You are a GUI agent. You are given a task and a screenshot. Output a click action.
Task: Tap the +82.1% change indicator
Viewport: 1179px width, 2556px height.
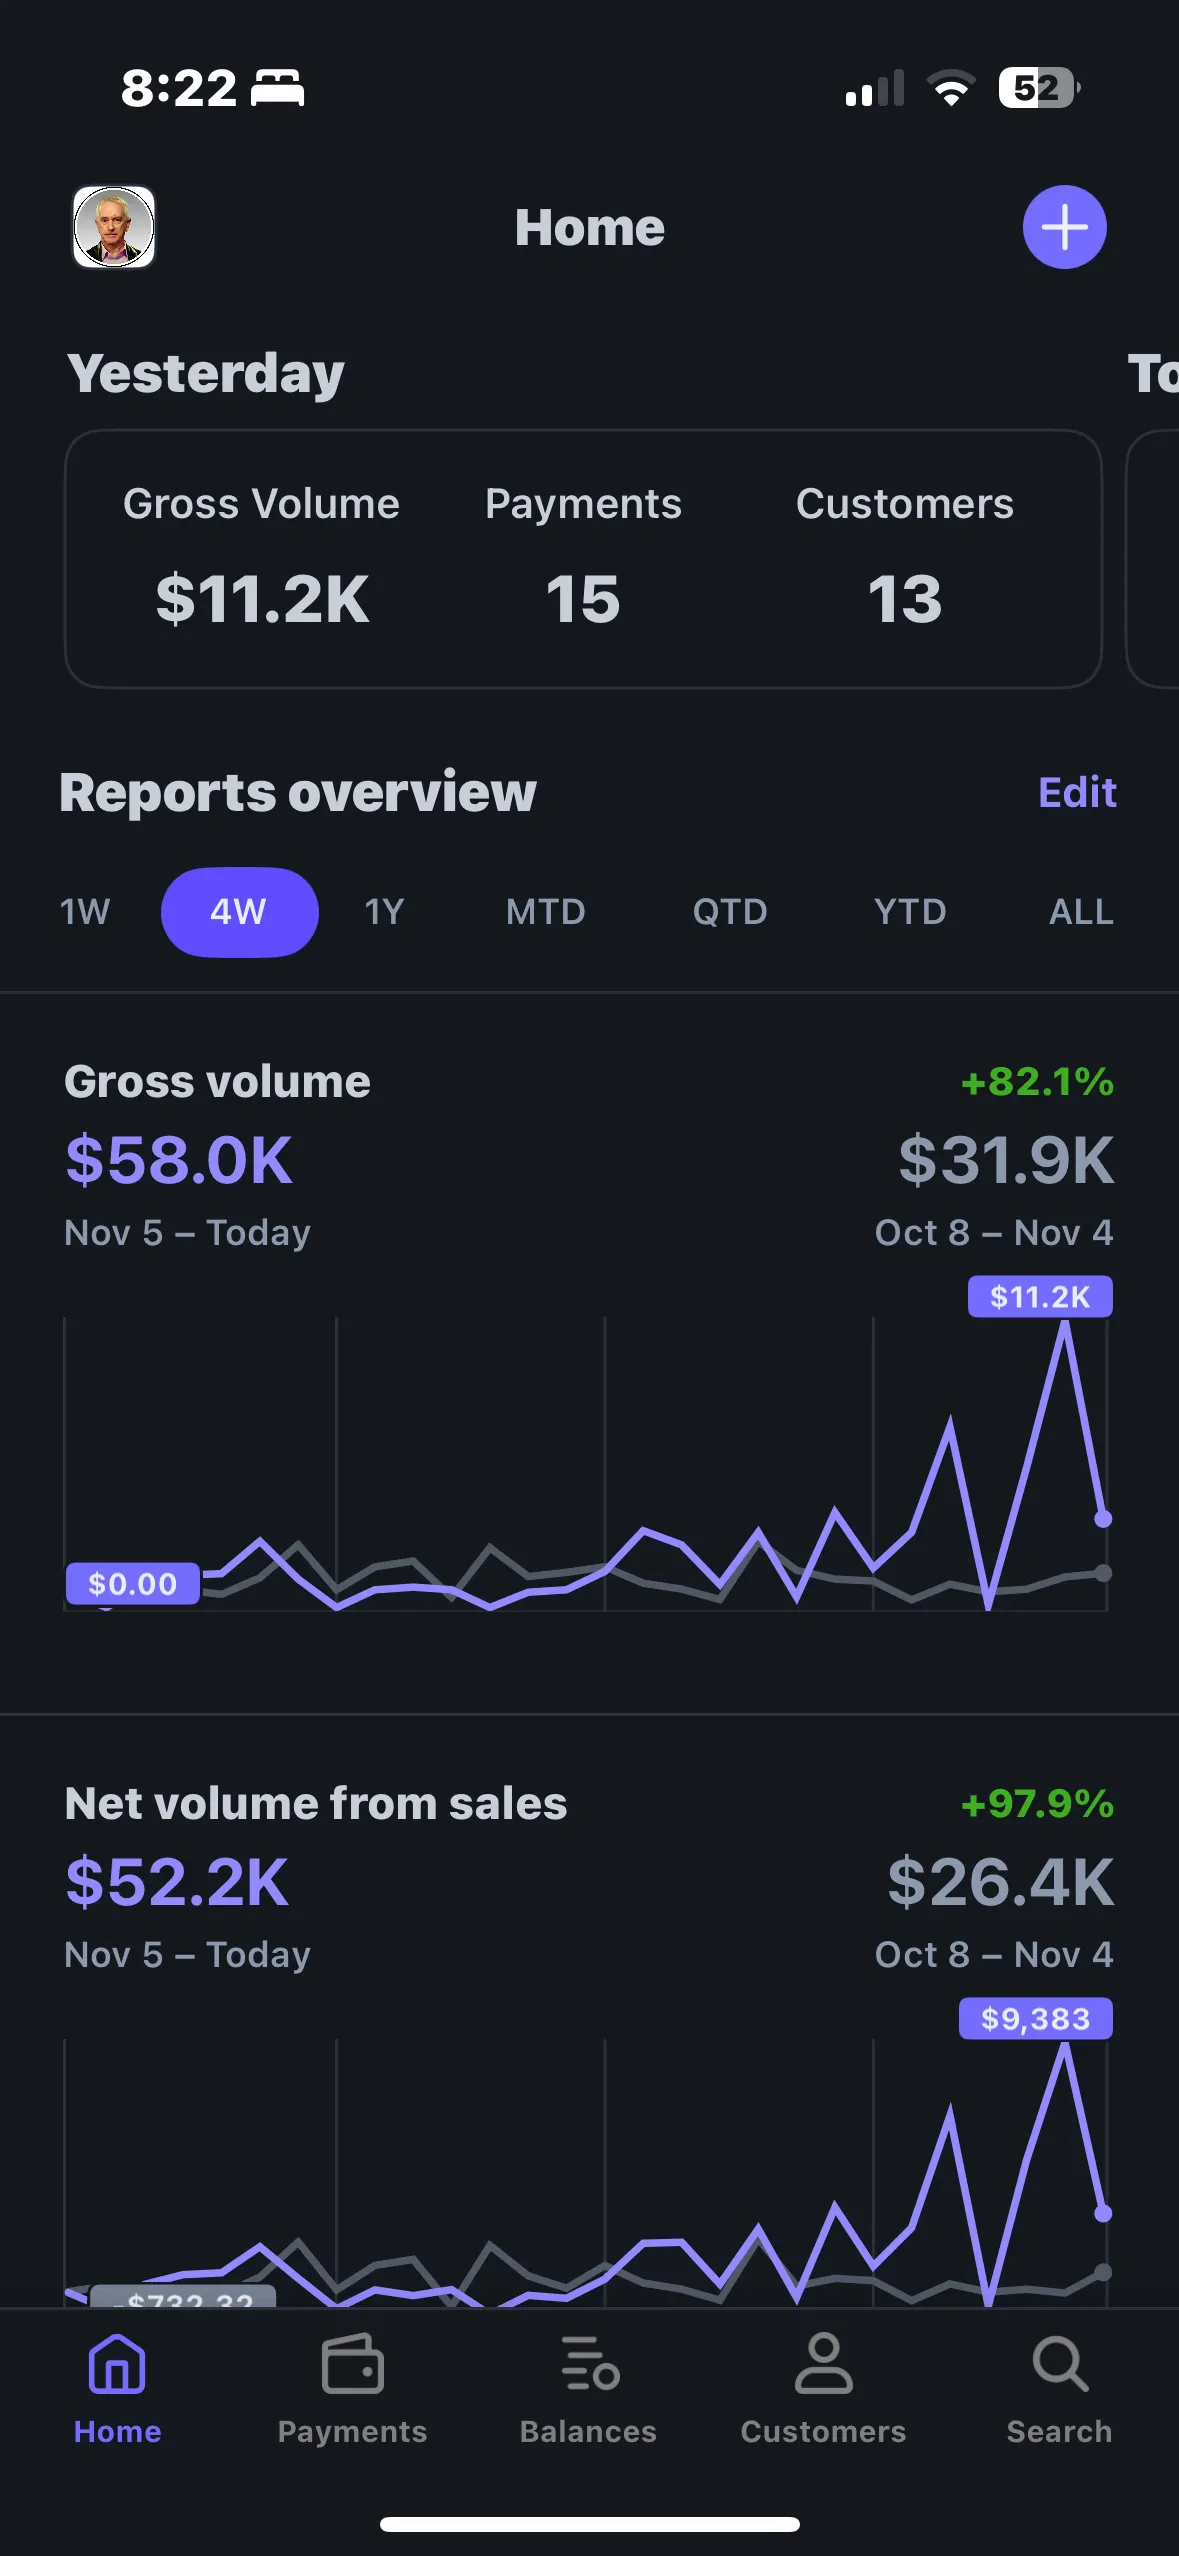coord(1037,1082)
